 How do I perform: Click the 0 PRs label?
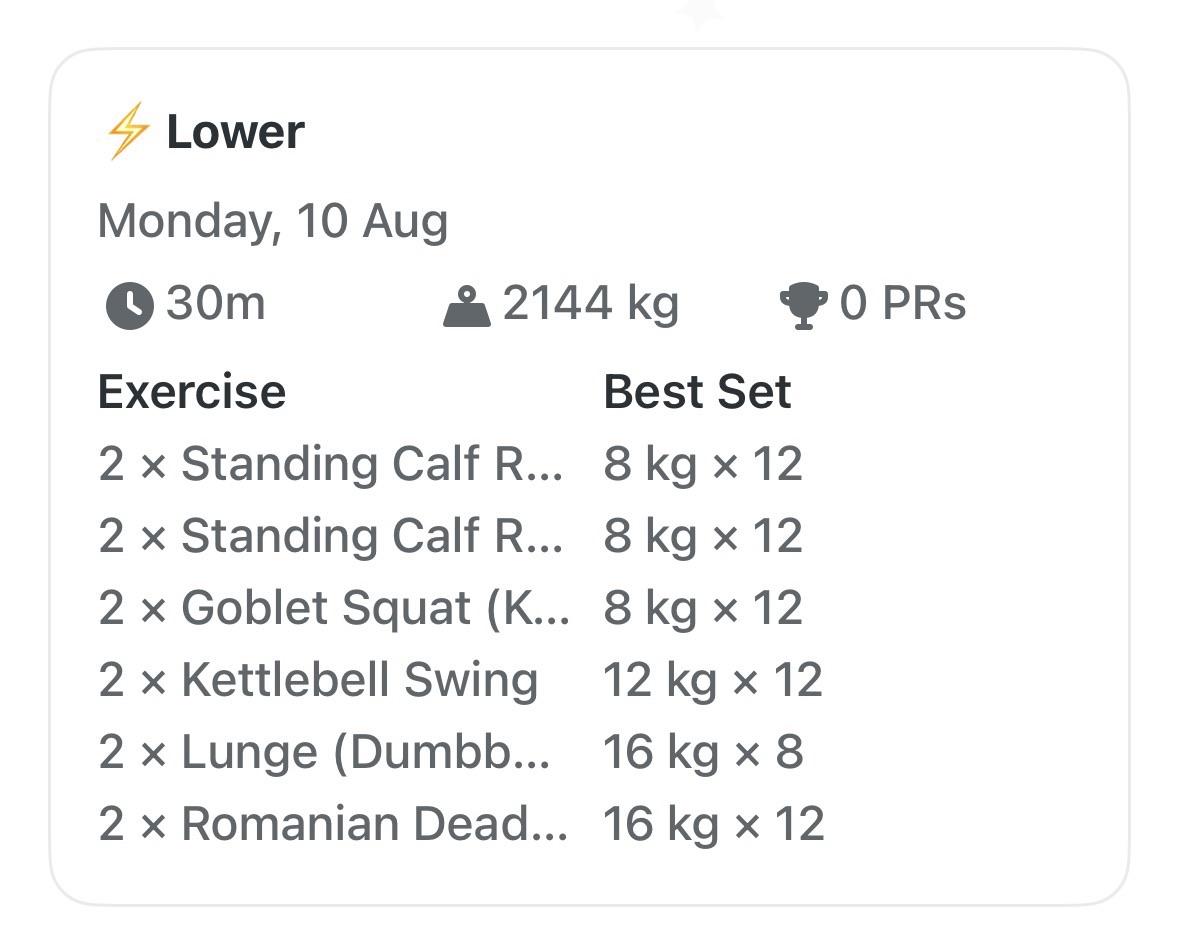[902, 304]
